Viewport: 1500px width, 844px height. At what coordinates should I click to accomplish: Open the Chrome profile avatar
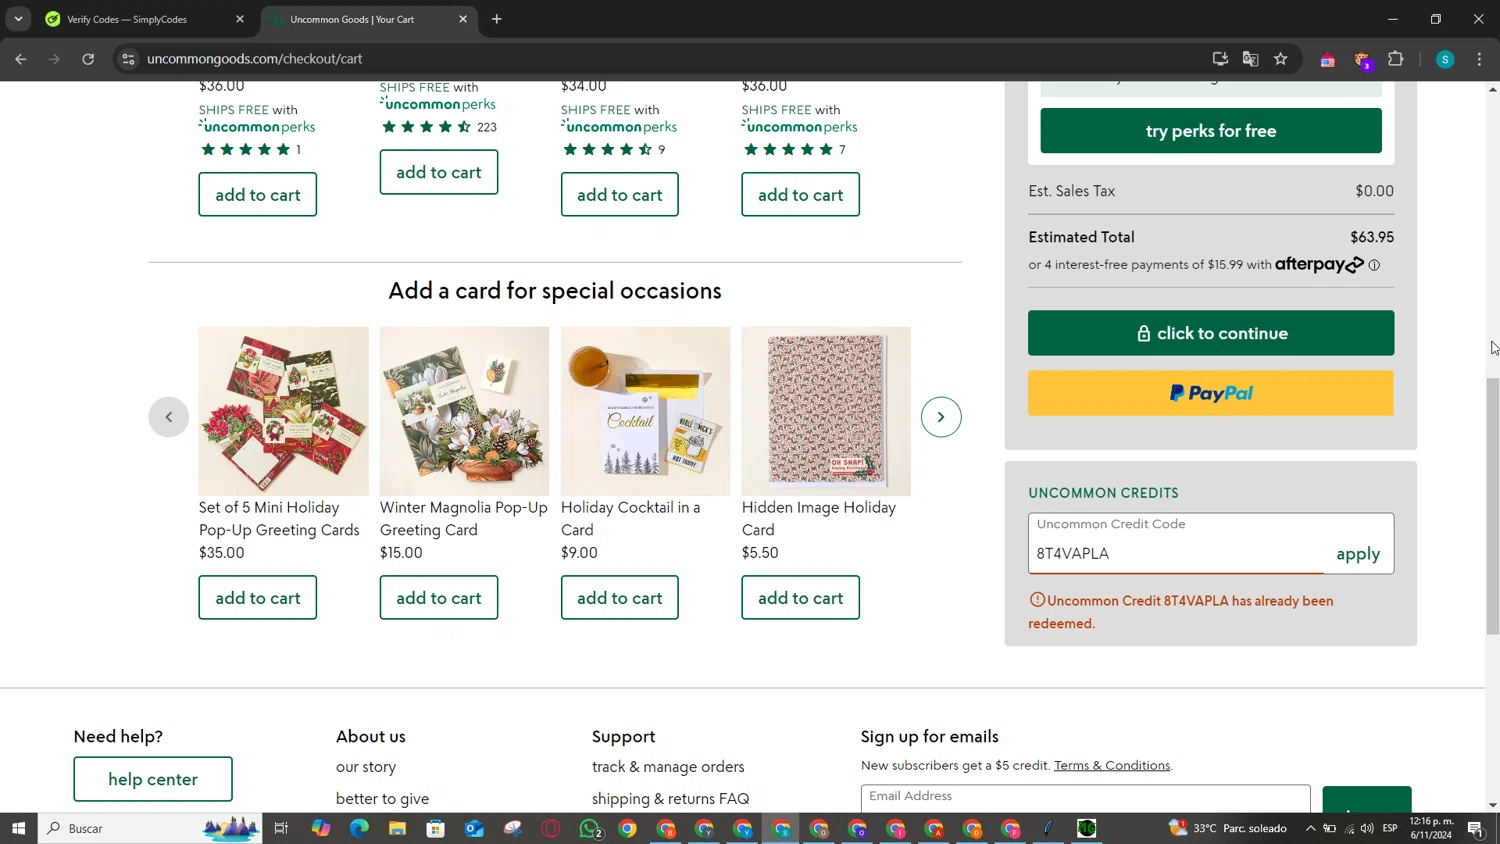point(1445,59)
